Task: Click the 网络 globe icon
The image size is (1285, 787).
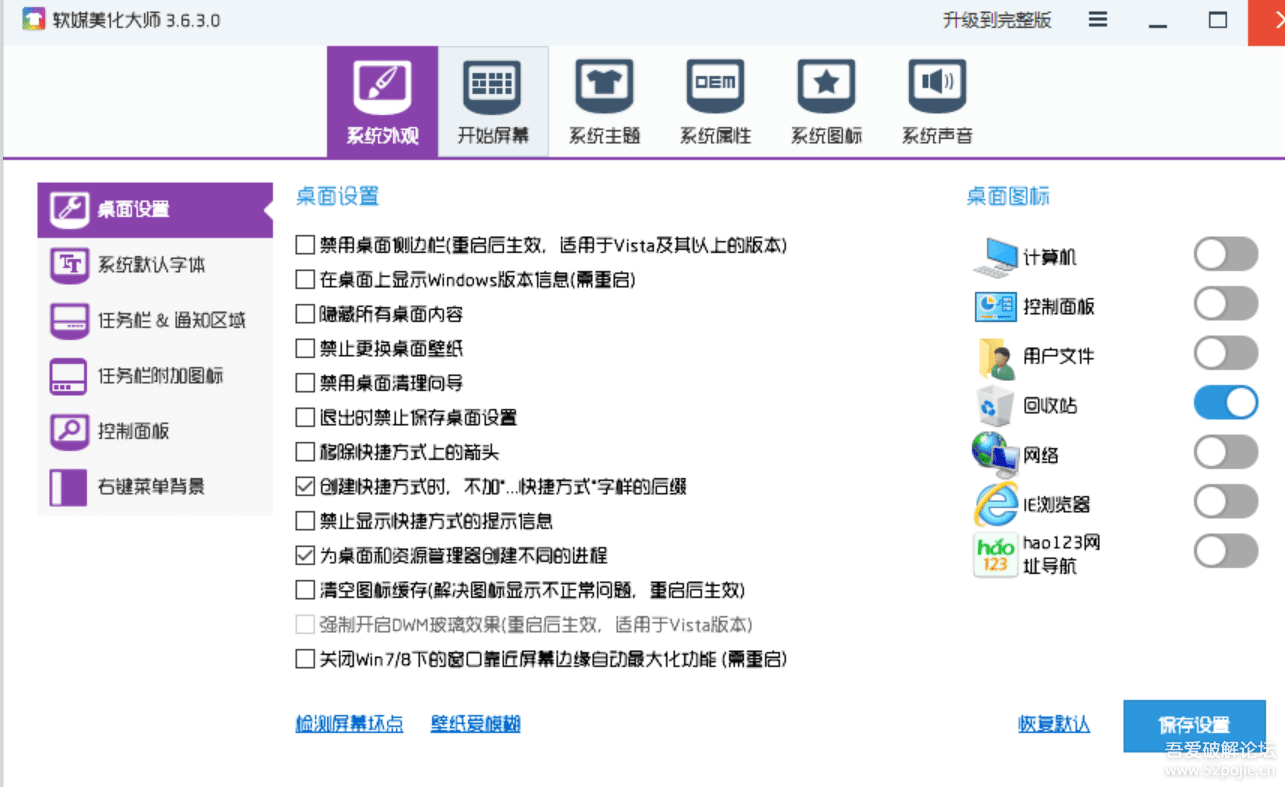Action: 996,455
